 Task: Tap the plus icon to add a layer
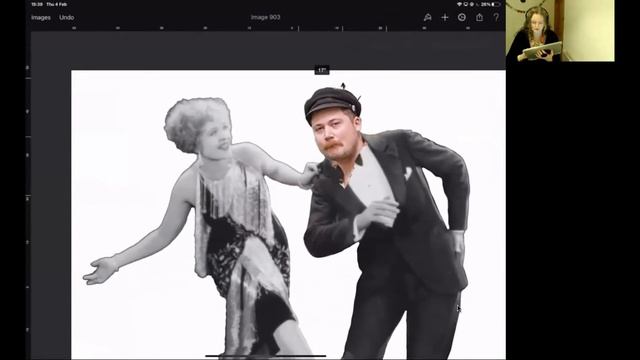click(445, 18)
